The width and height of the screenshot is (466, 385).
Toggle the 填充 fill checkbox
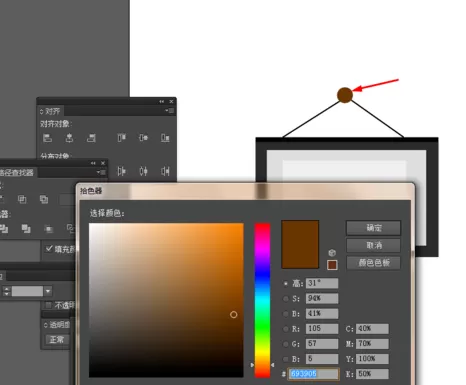point(49,248)
